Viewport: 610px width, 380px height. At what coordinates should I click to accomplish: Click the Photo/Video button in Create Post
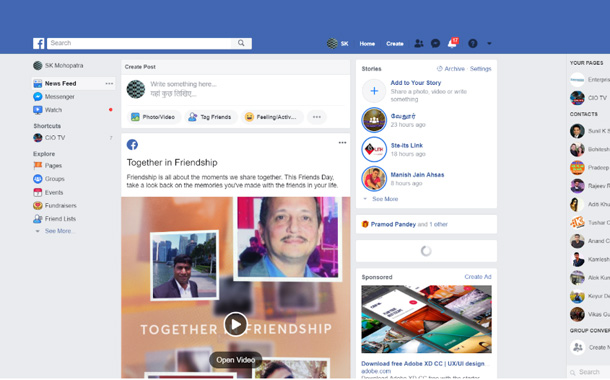pyautogui.click(x=154, y=117)
